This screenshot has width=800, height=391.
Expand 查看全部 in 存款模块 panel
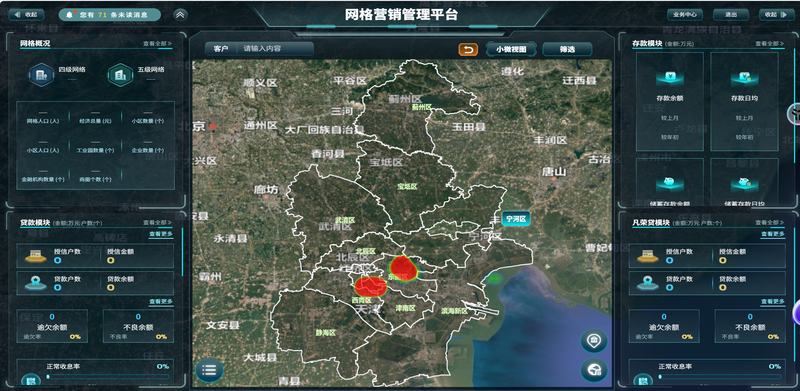pos(769,44)
